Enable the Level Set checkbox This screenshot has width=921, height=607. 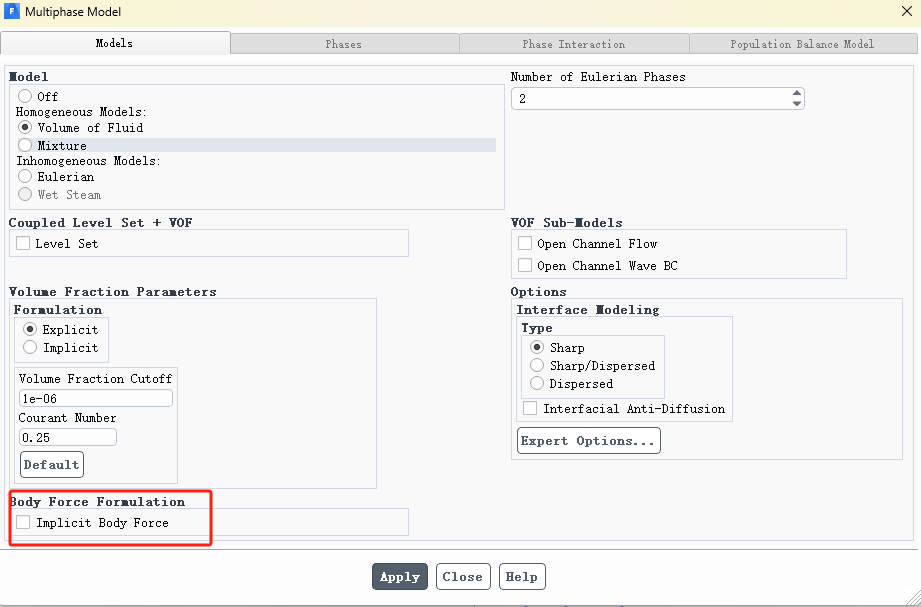pos(23,244)
